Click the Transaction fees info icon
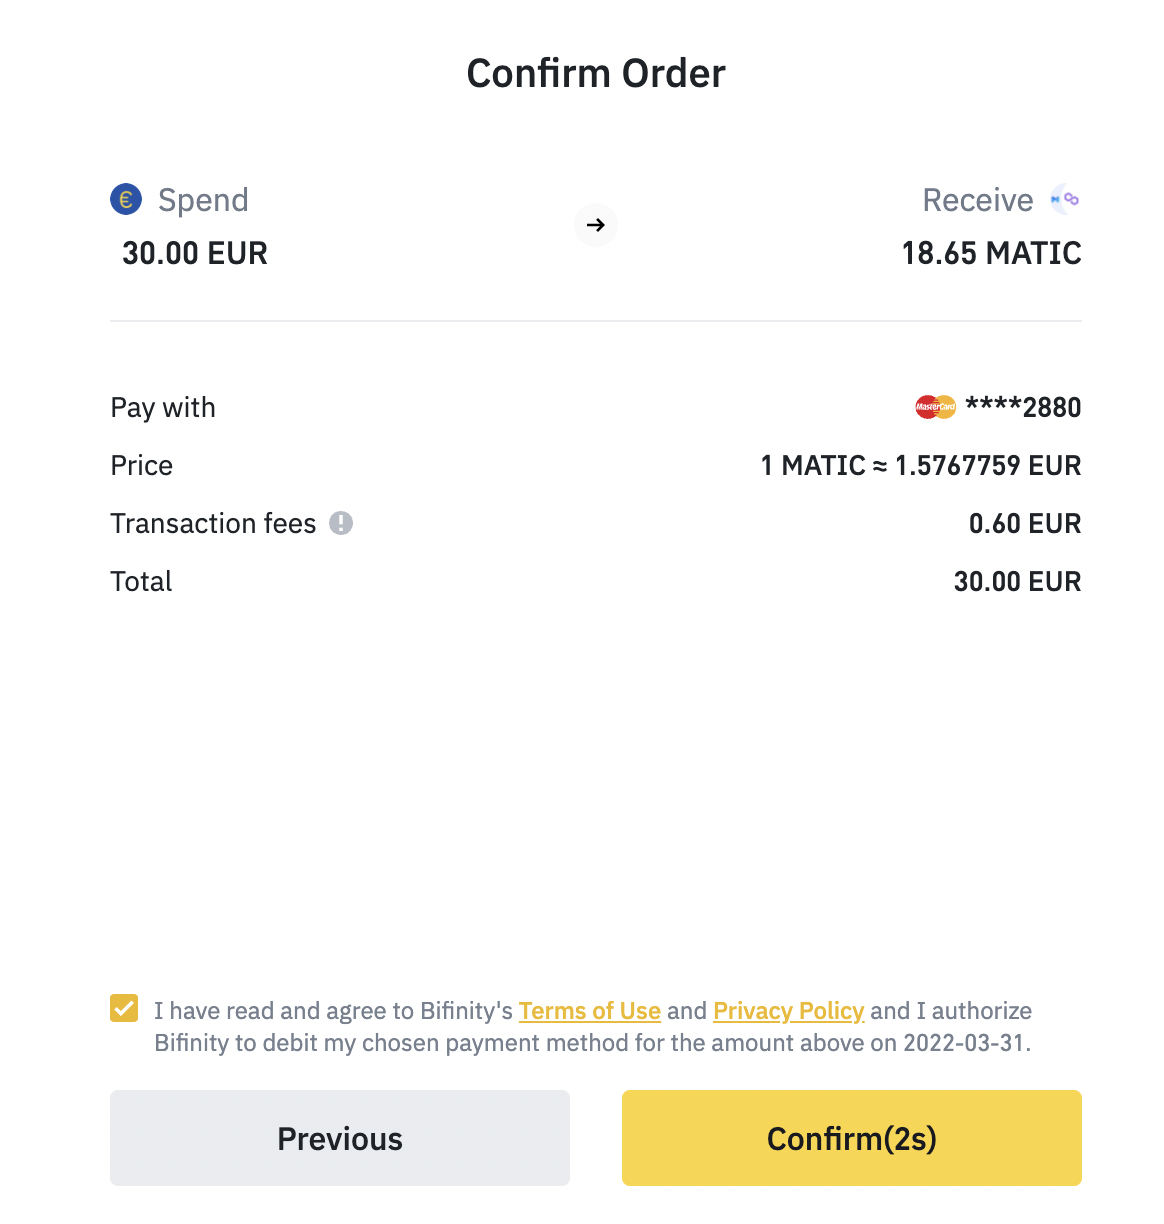This screenshot has width=1164, height=1224. 341,523
